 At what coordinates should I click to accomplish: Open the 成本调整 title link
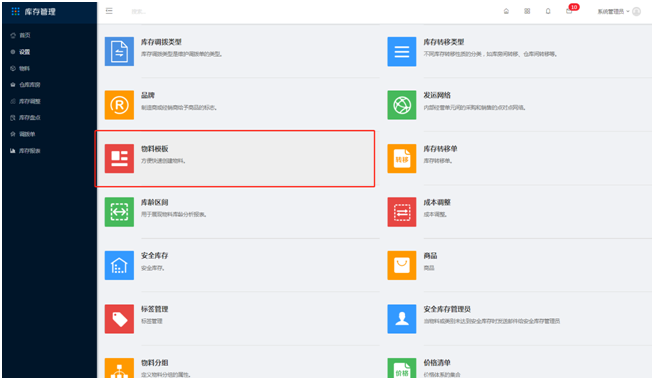(x=437, y=202)
